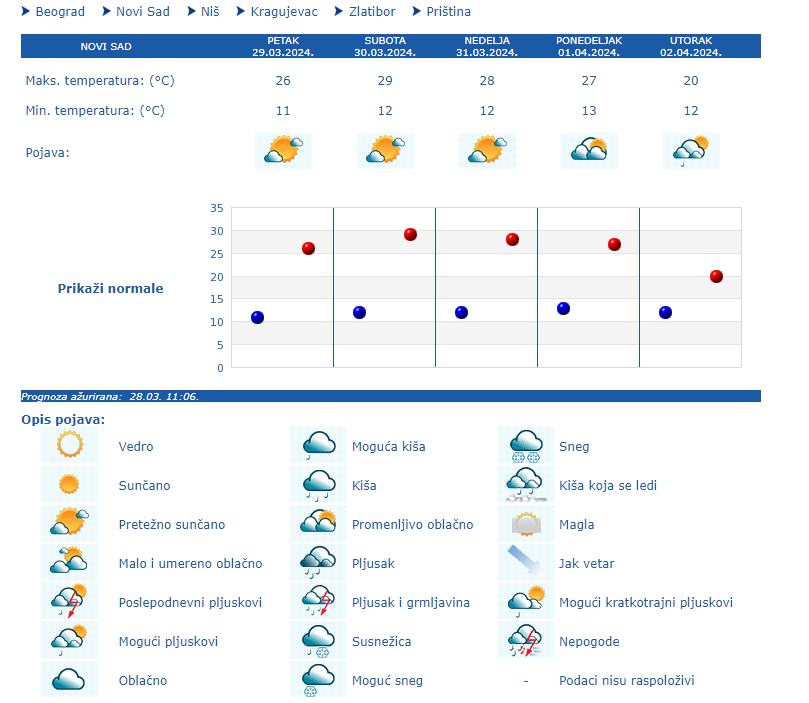Open the Beograd city forecast

click(x=59, y=12)
